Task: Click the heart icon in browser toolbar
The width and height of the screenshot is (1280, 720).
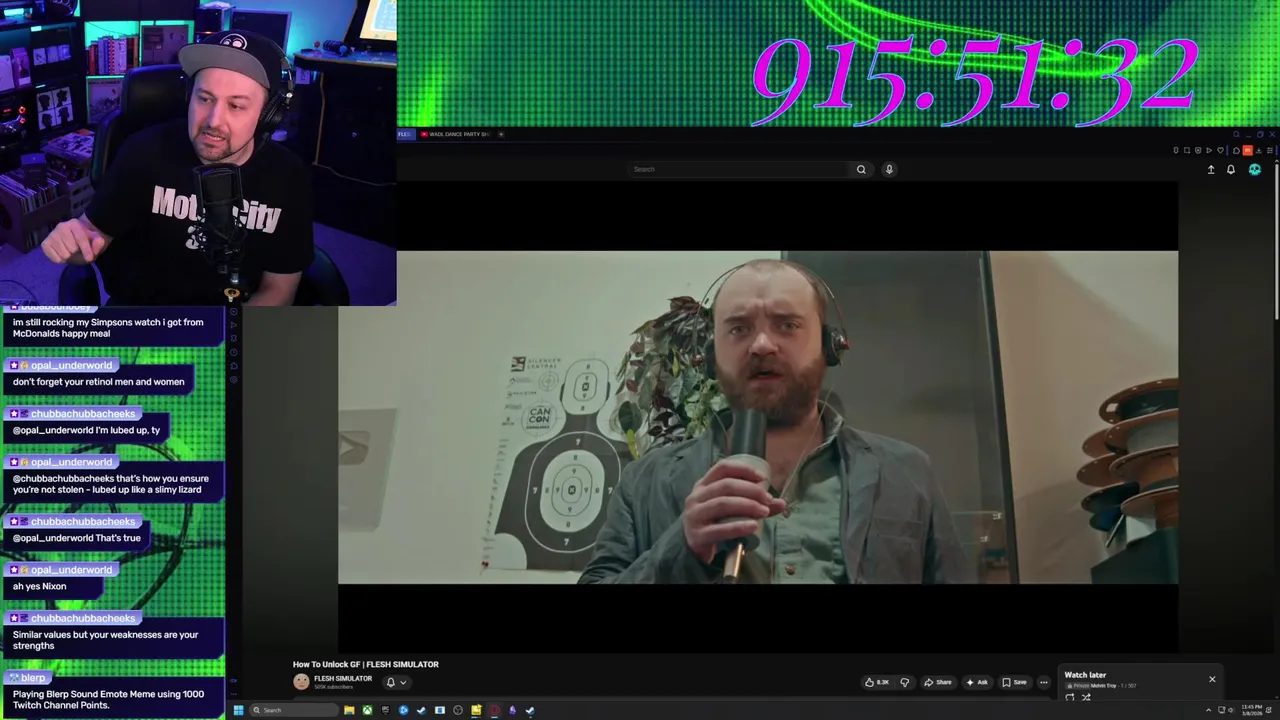Action: tap(1220, 150)
